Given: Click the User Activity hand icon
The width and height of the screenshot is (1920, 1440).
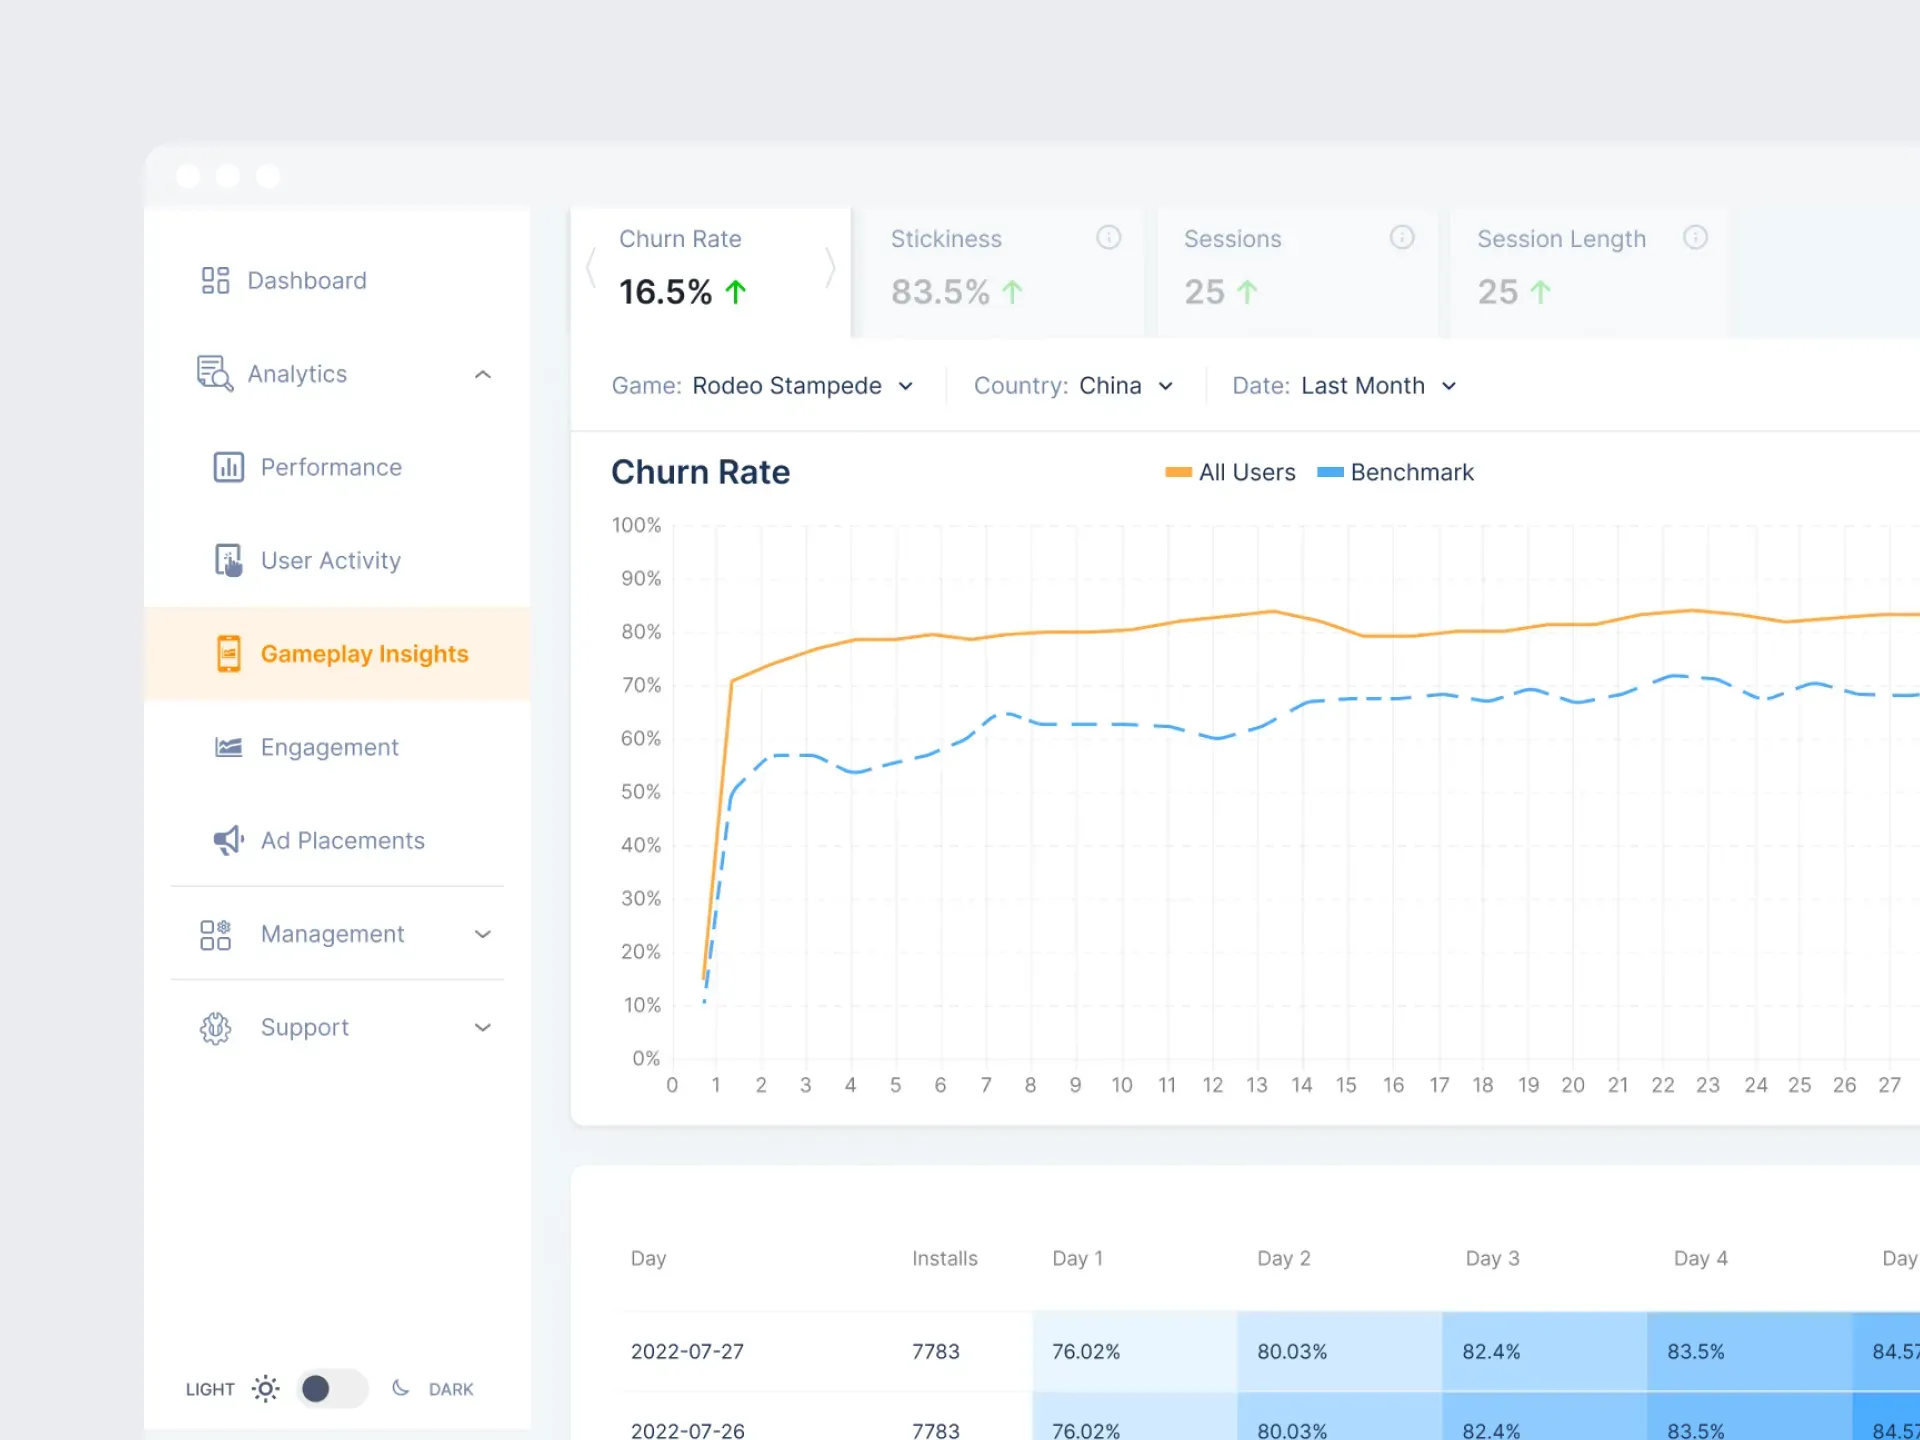Looking at the screenshot, I should coord(229,560).
